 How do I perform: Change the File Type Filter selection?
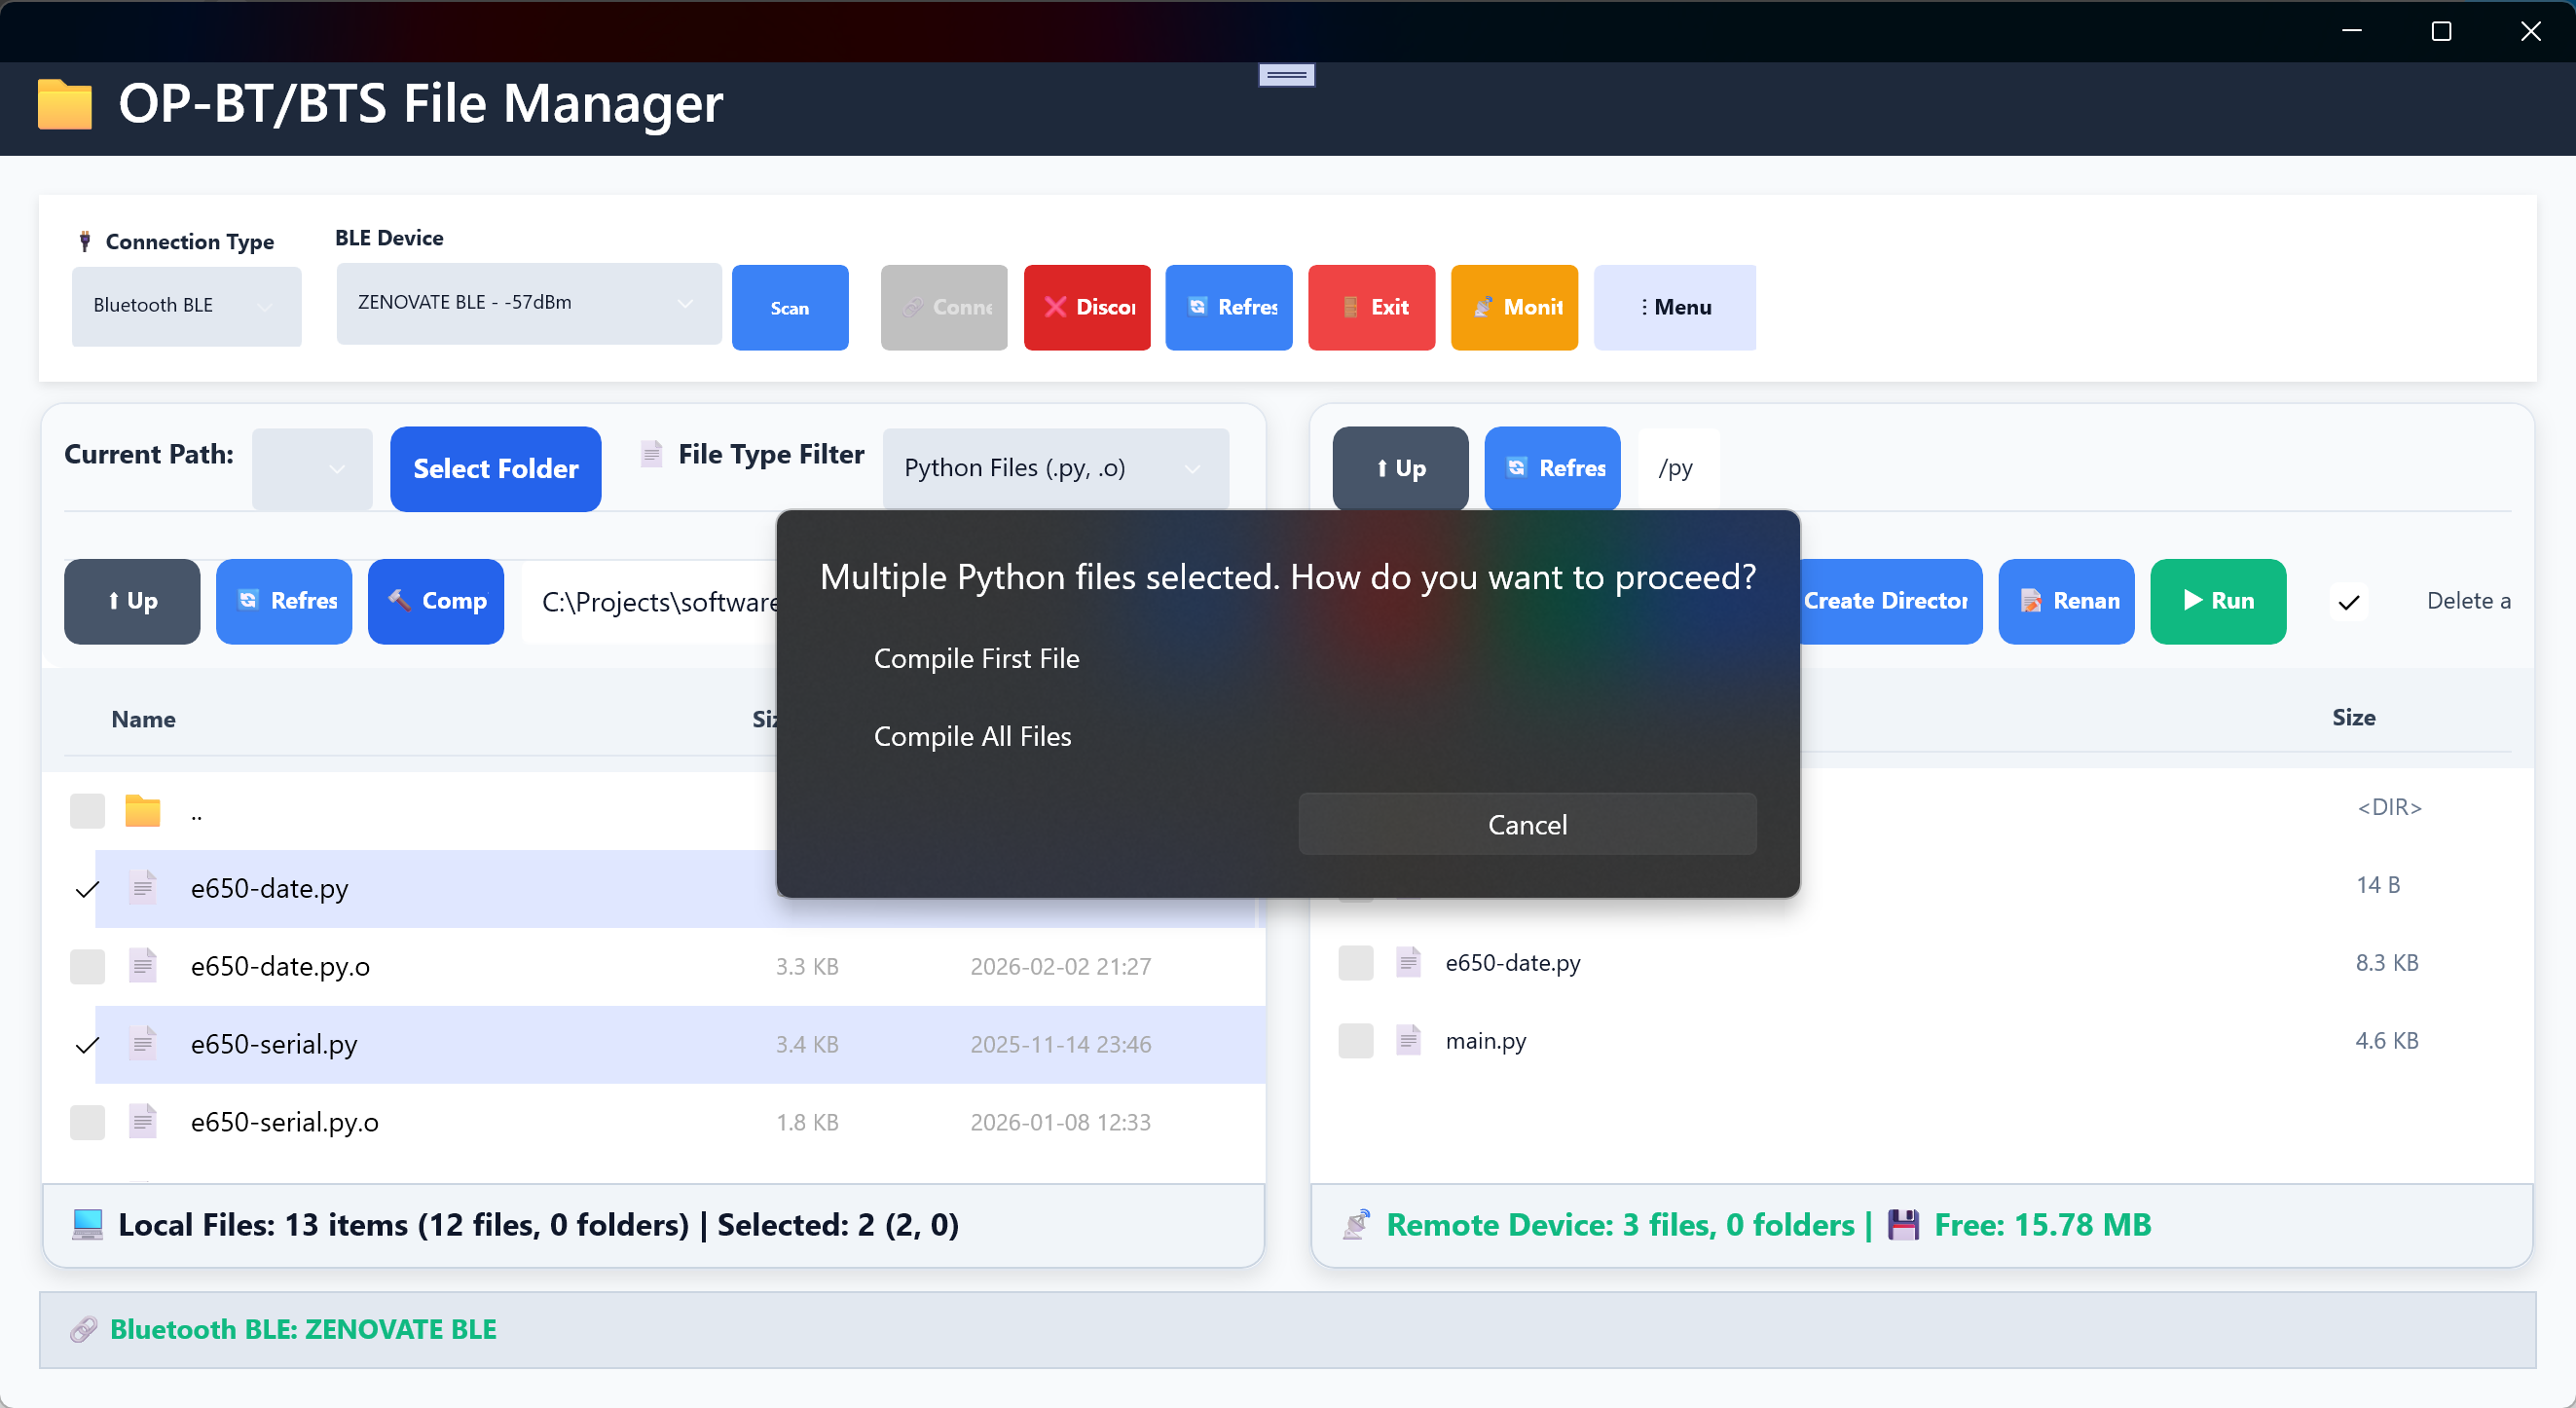coord(1056,467)
